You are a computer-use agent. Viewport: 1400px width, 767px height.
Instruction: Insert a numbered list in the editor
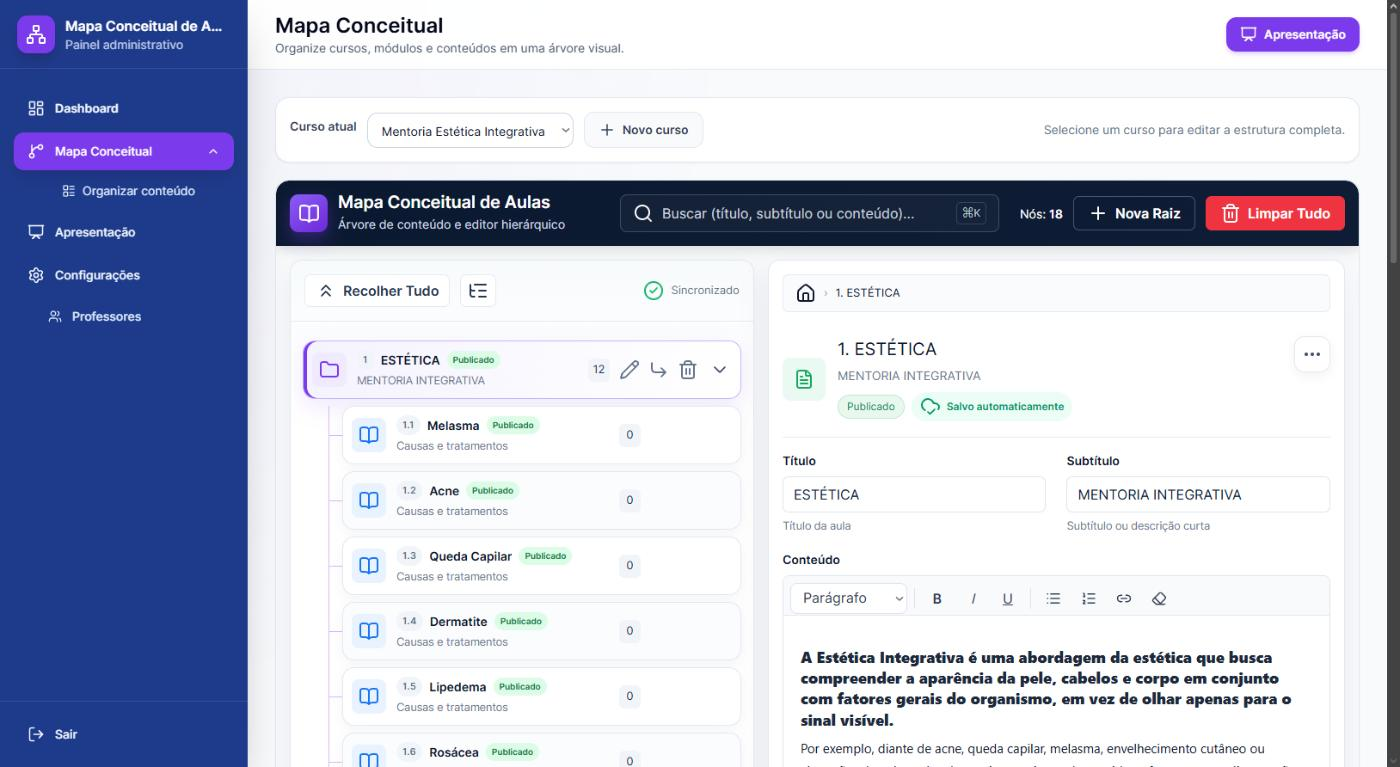pyautogui.click(x=1089, y=599)
